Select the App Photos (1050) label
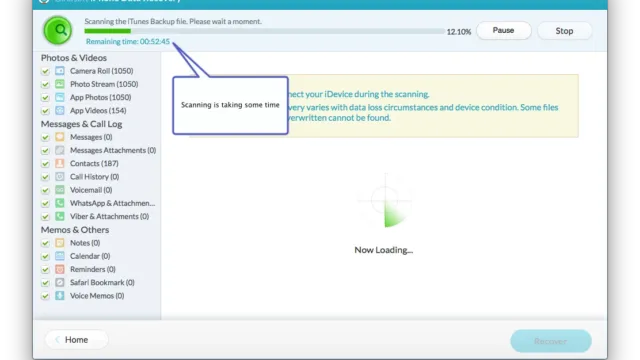Image resolution: width=640 pixels, height=360 pixels. [x=100, y=97]
